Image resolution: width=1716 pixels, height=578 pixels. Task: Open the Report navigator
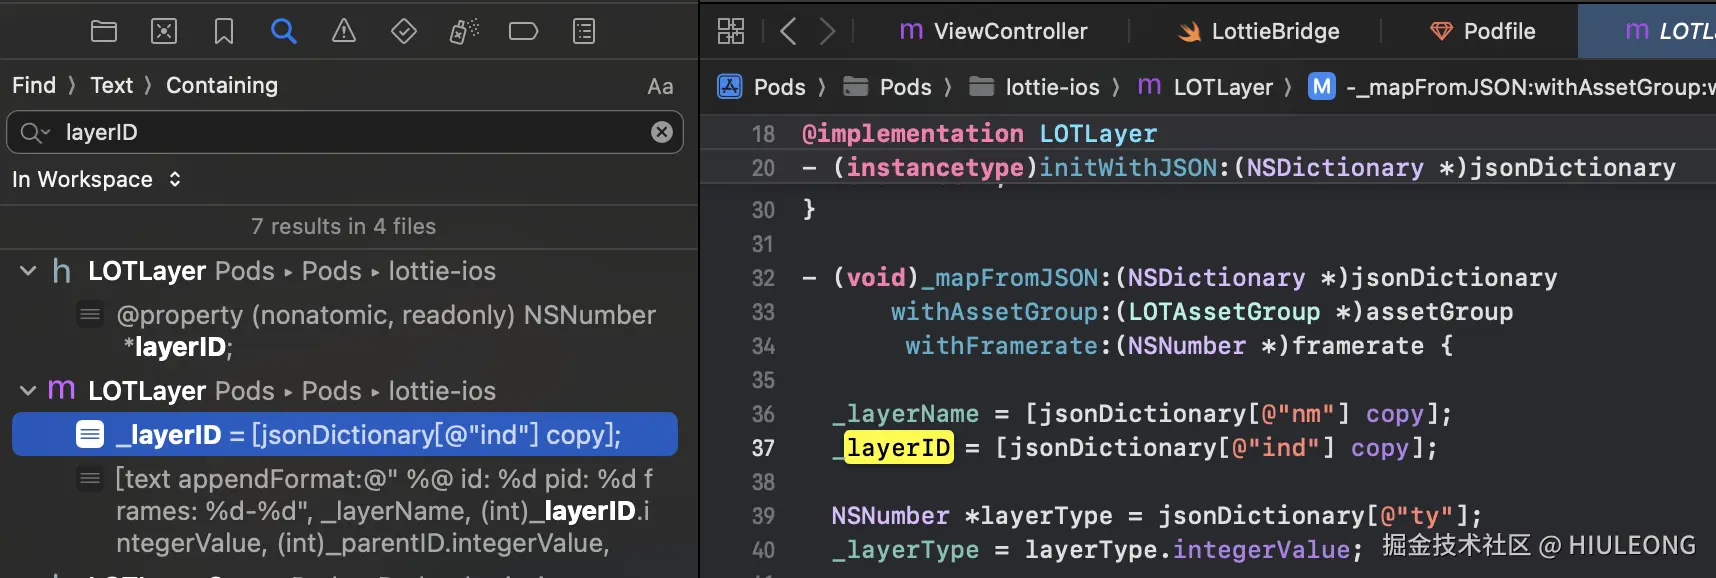[x=584, y=32]
